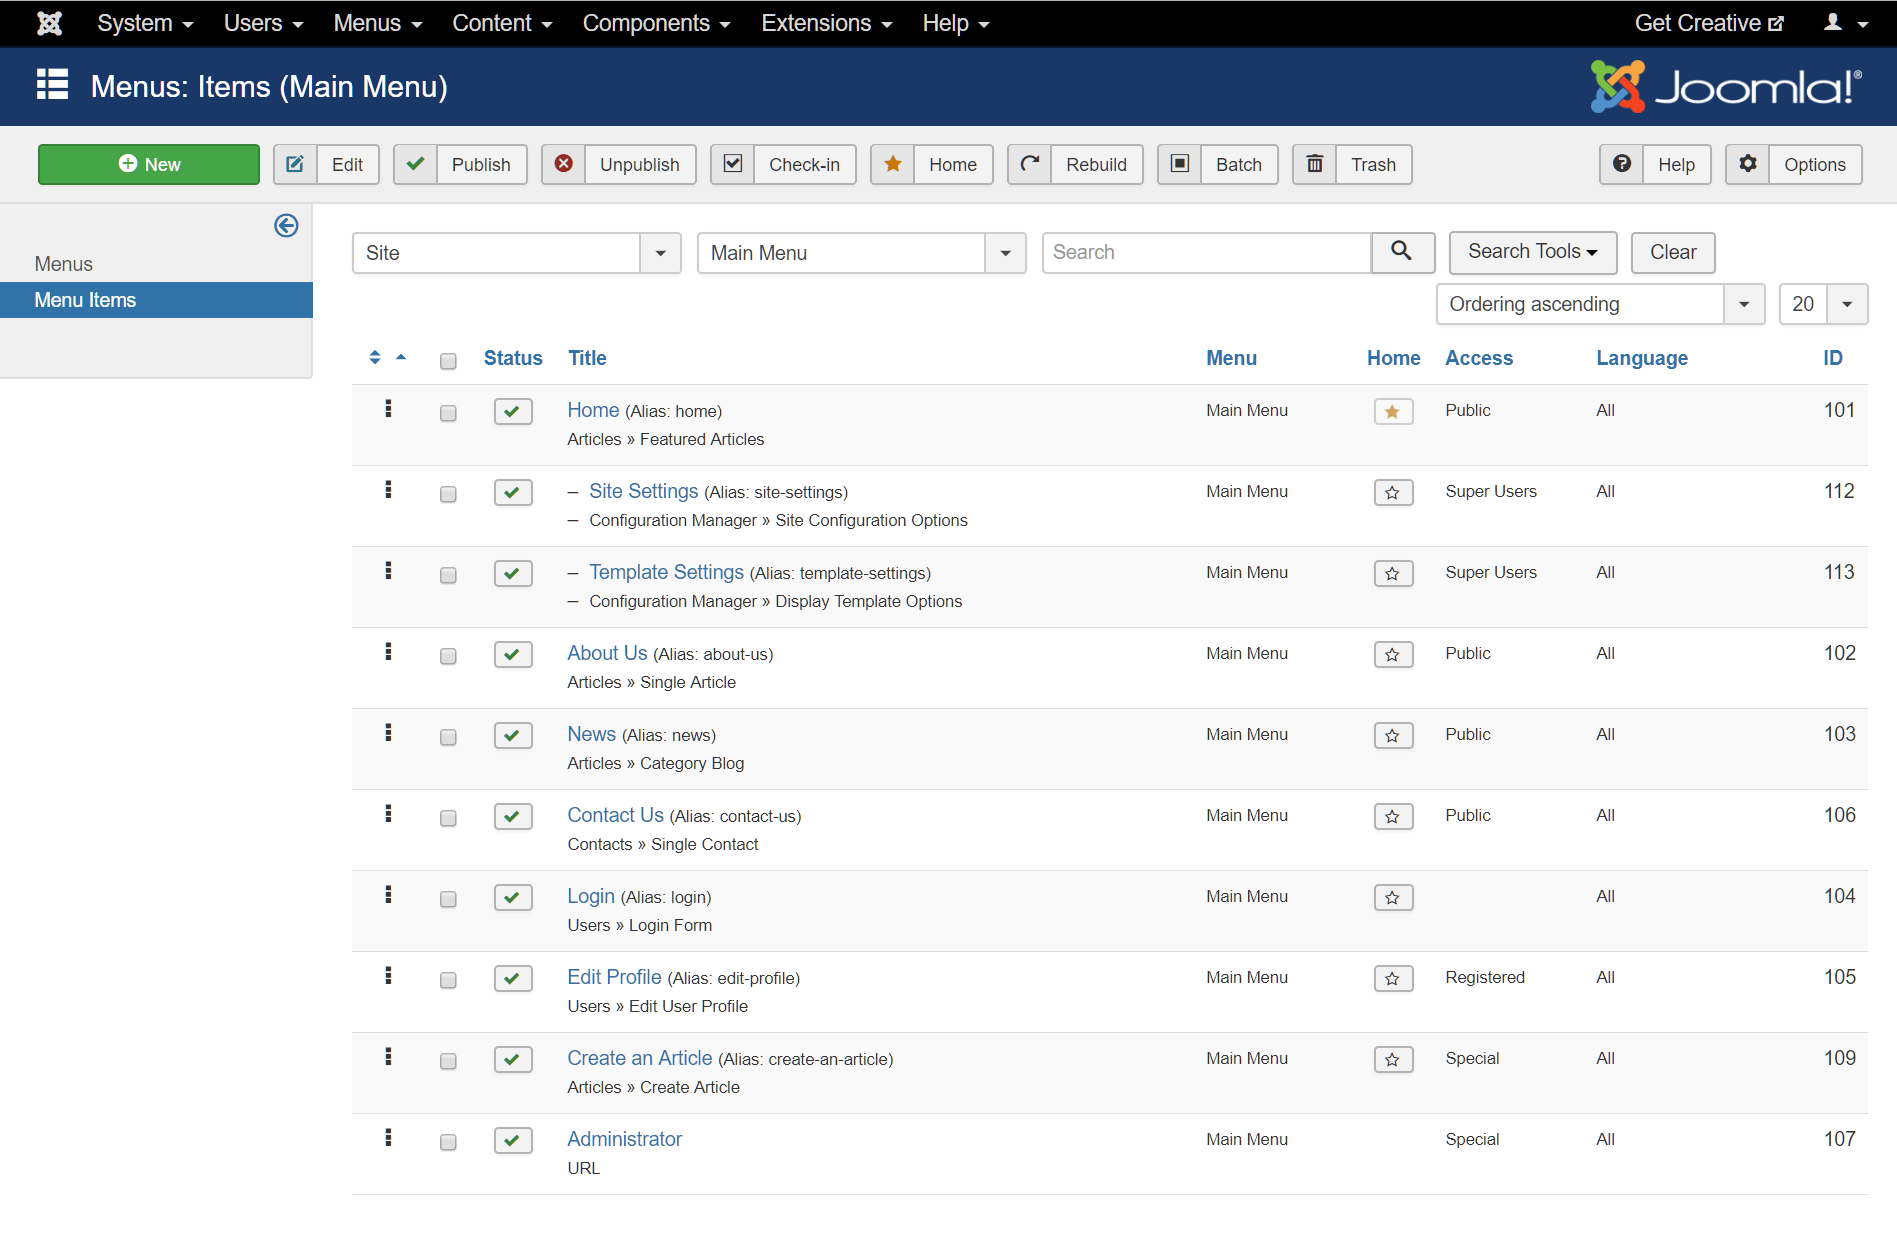Viewport: 1897px width, 1250px height.
Task: Open the Content top navigation menu
Action: click(502, 23)
